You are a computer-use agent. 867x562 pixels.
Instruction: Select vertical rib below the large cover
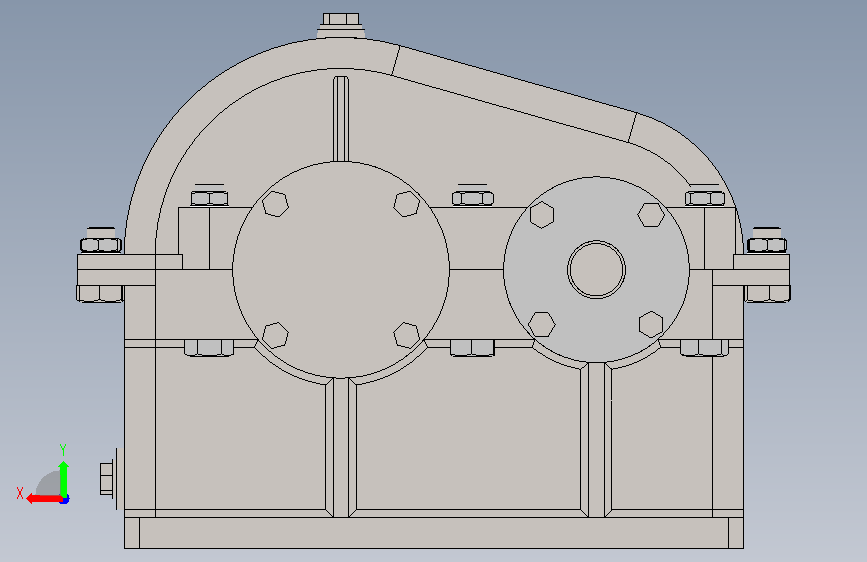(x=341, y=447)
